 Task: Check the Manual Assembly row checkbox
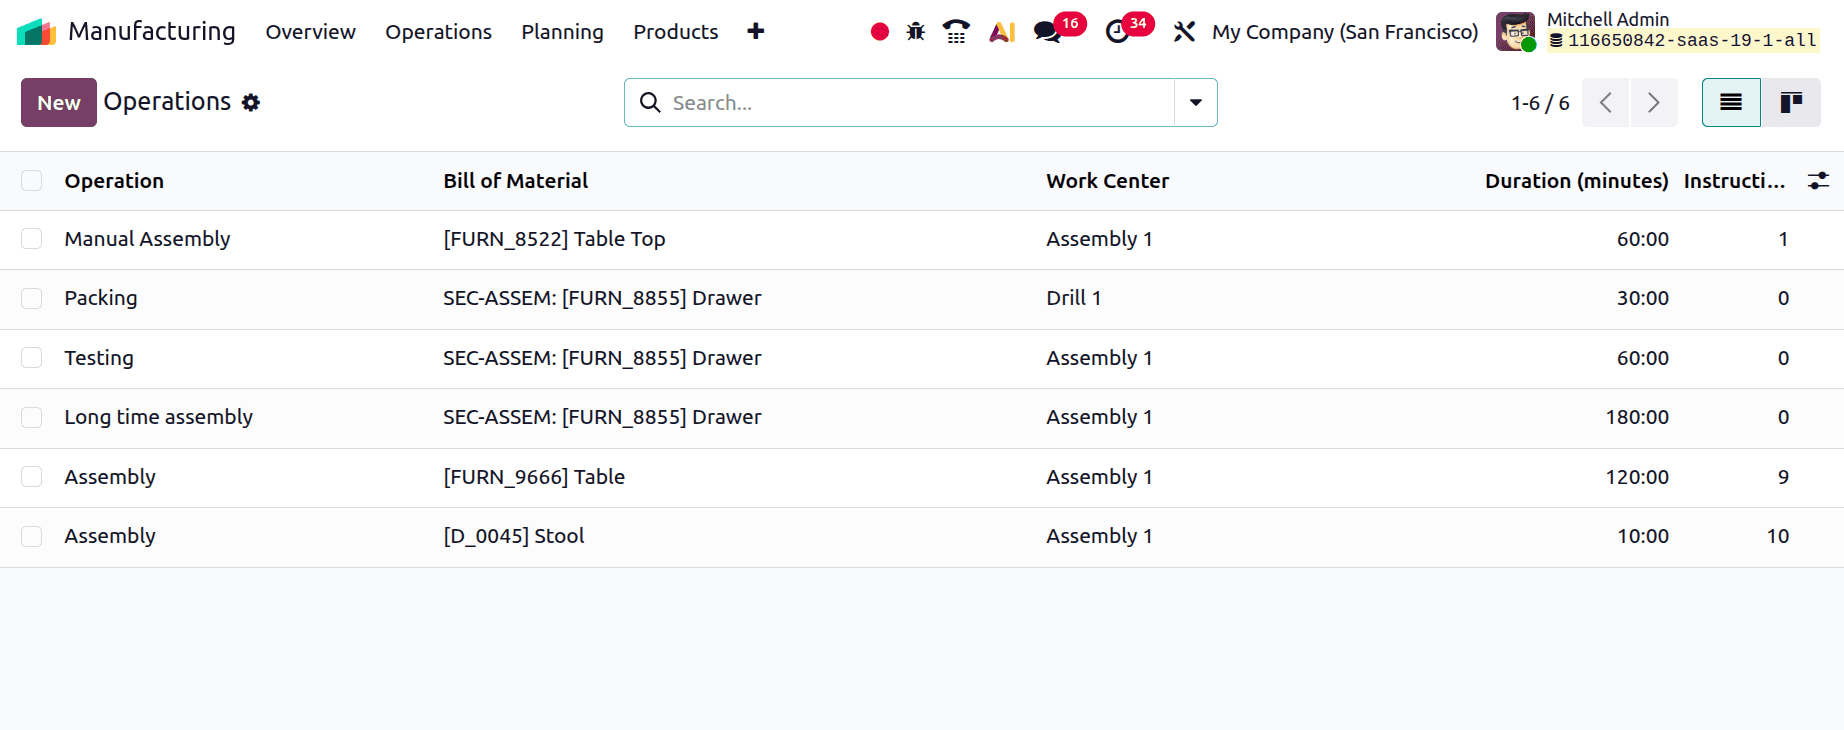tap(32, 238)
